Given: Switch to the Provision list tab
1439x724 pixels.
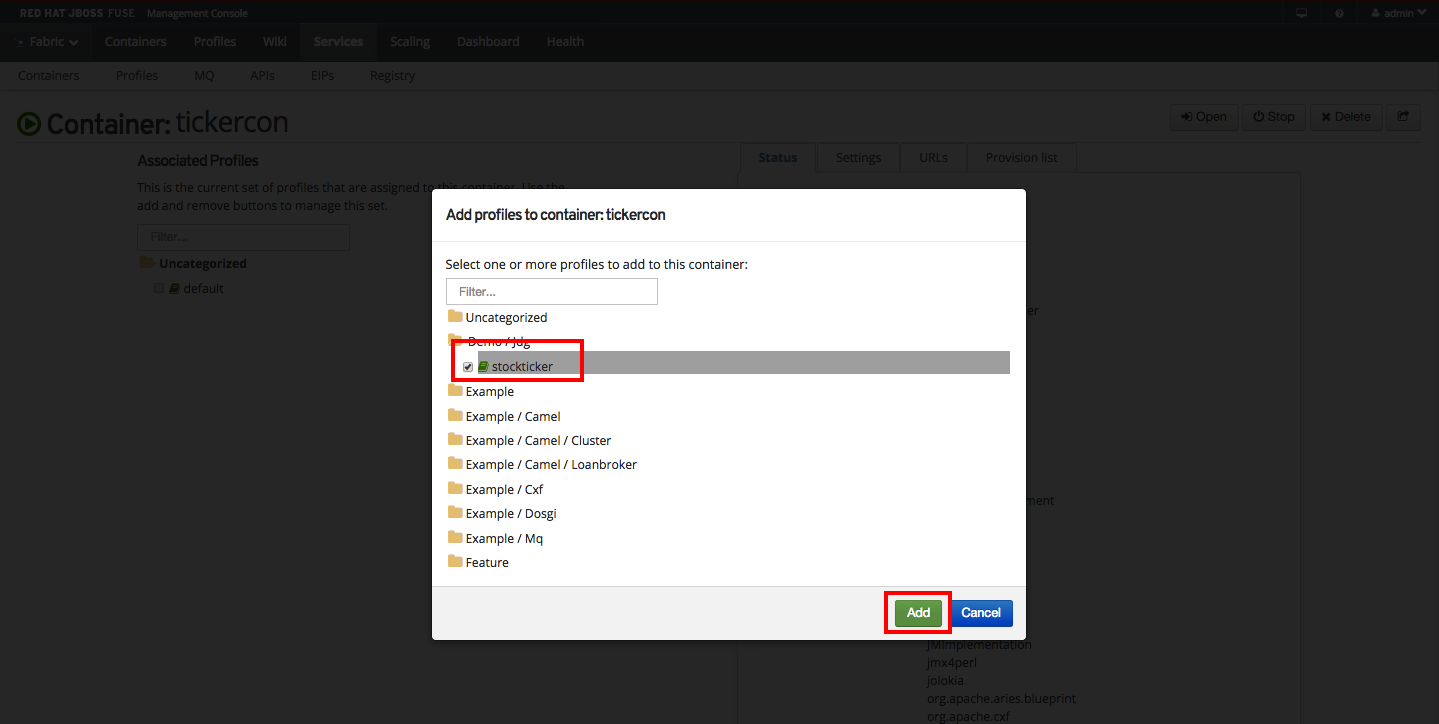Looking at the screenshot, I should pyautogui.click(x=1021, y=158).
